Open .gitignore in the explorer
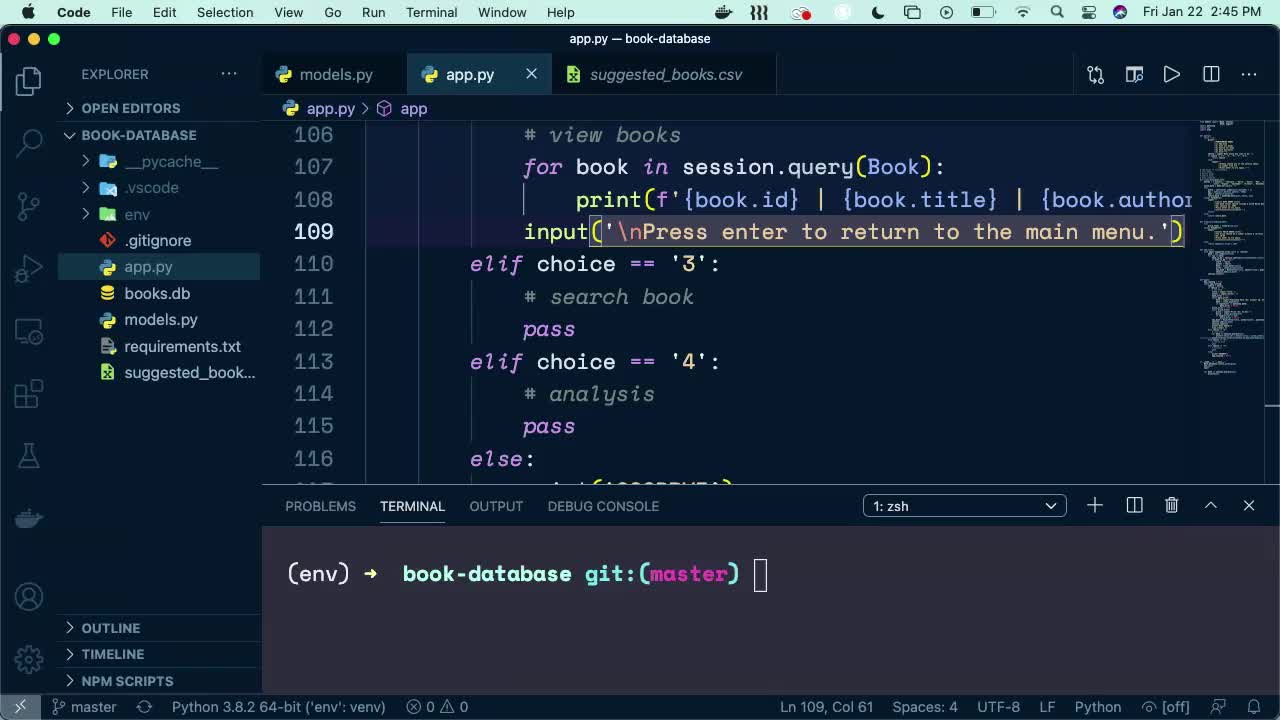 [x=157, y=240]
